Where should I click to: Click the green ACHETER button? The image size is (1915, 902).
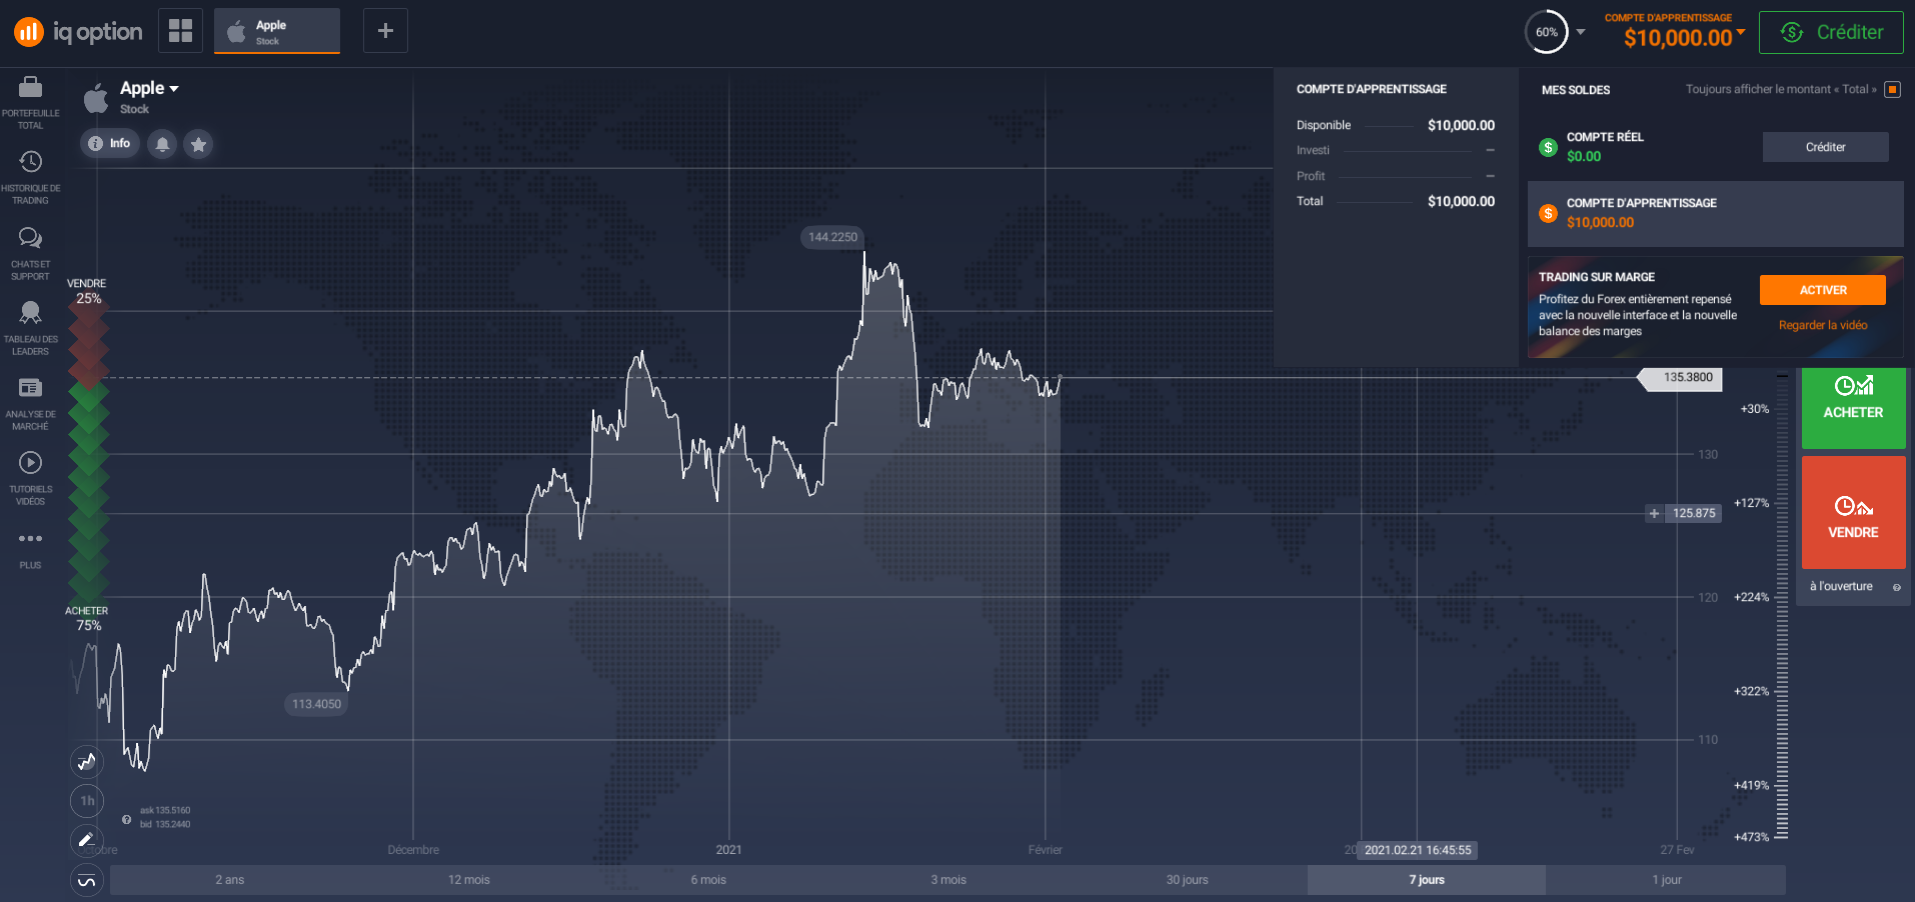(1853, 407)
